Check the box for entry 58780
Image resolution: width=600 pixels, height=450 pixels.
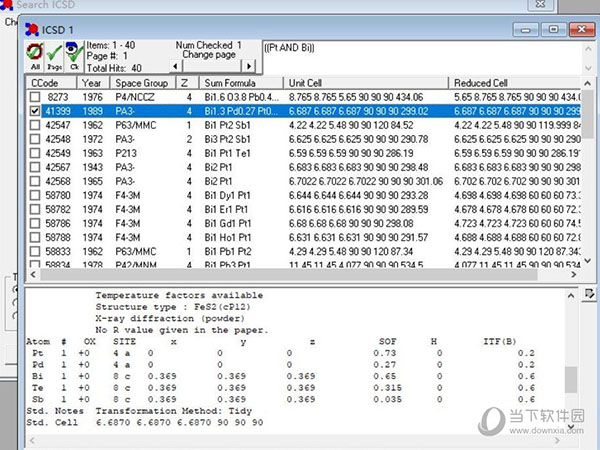35,195
